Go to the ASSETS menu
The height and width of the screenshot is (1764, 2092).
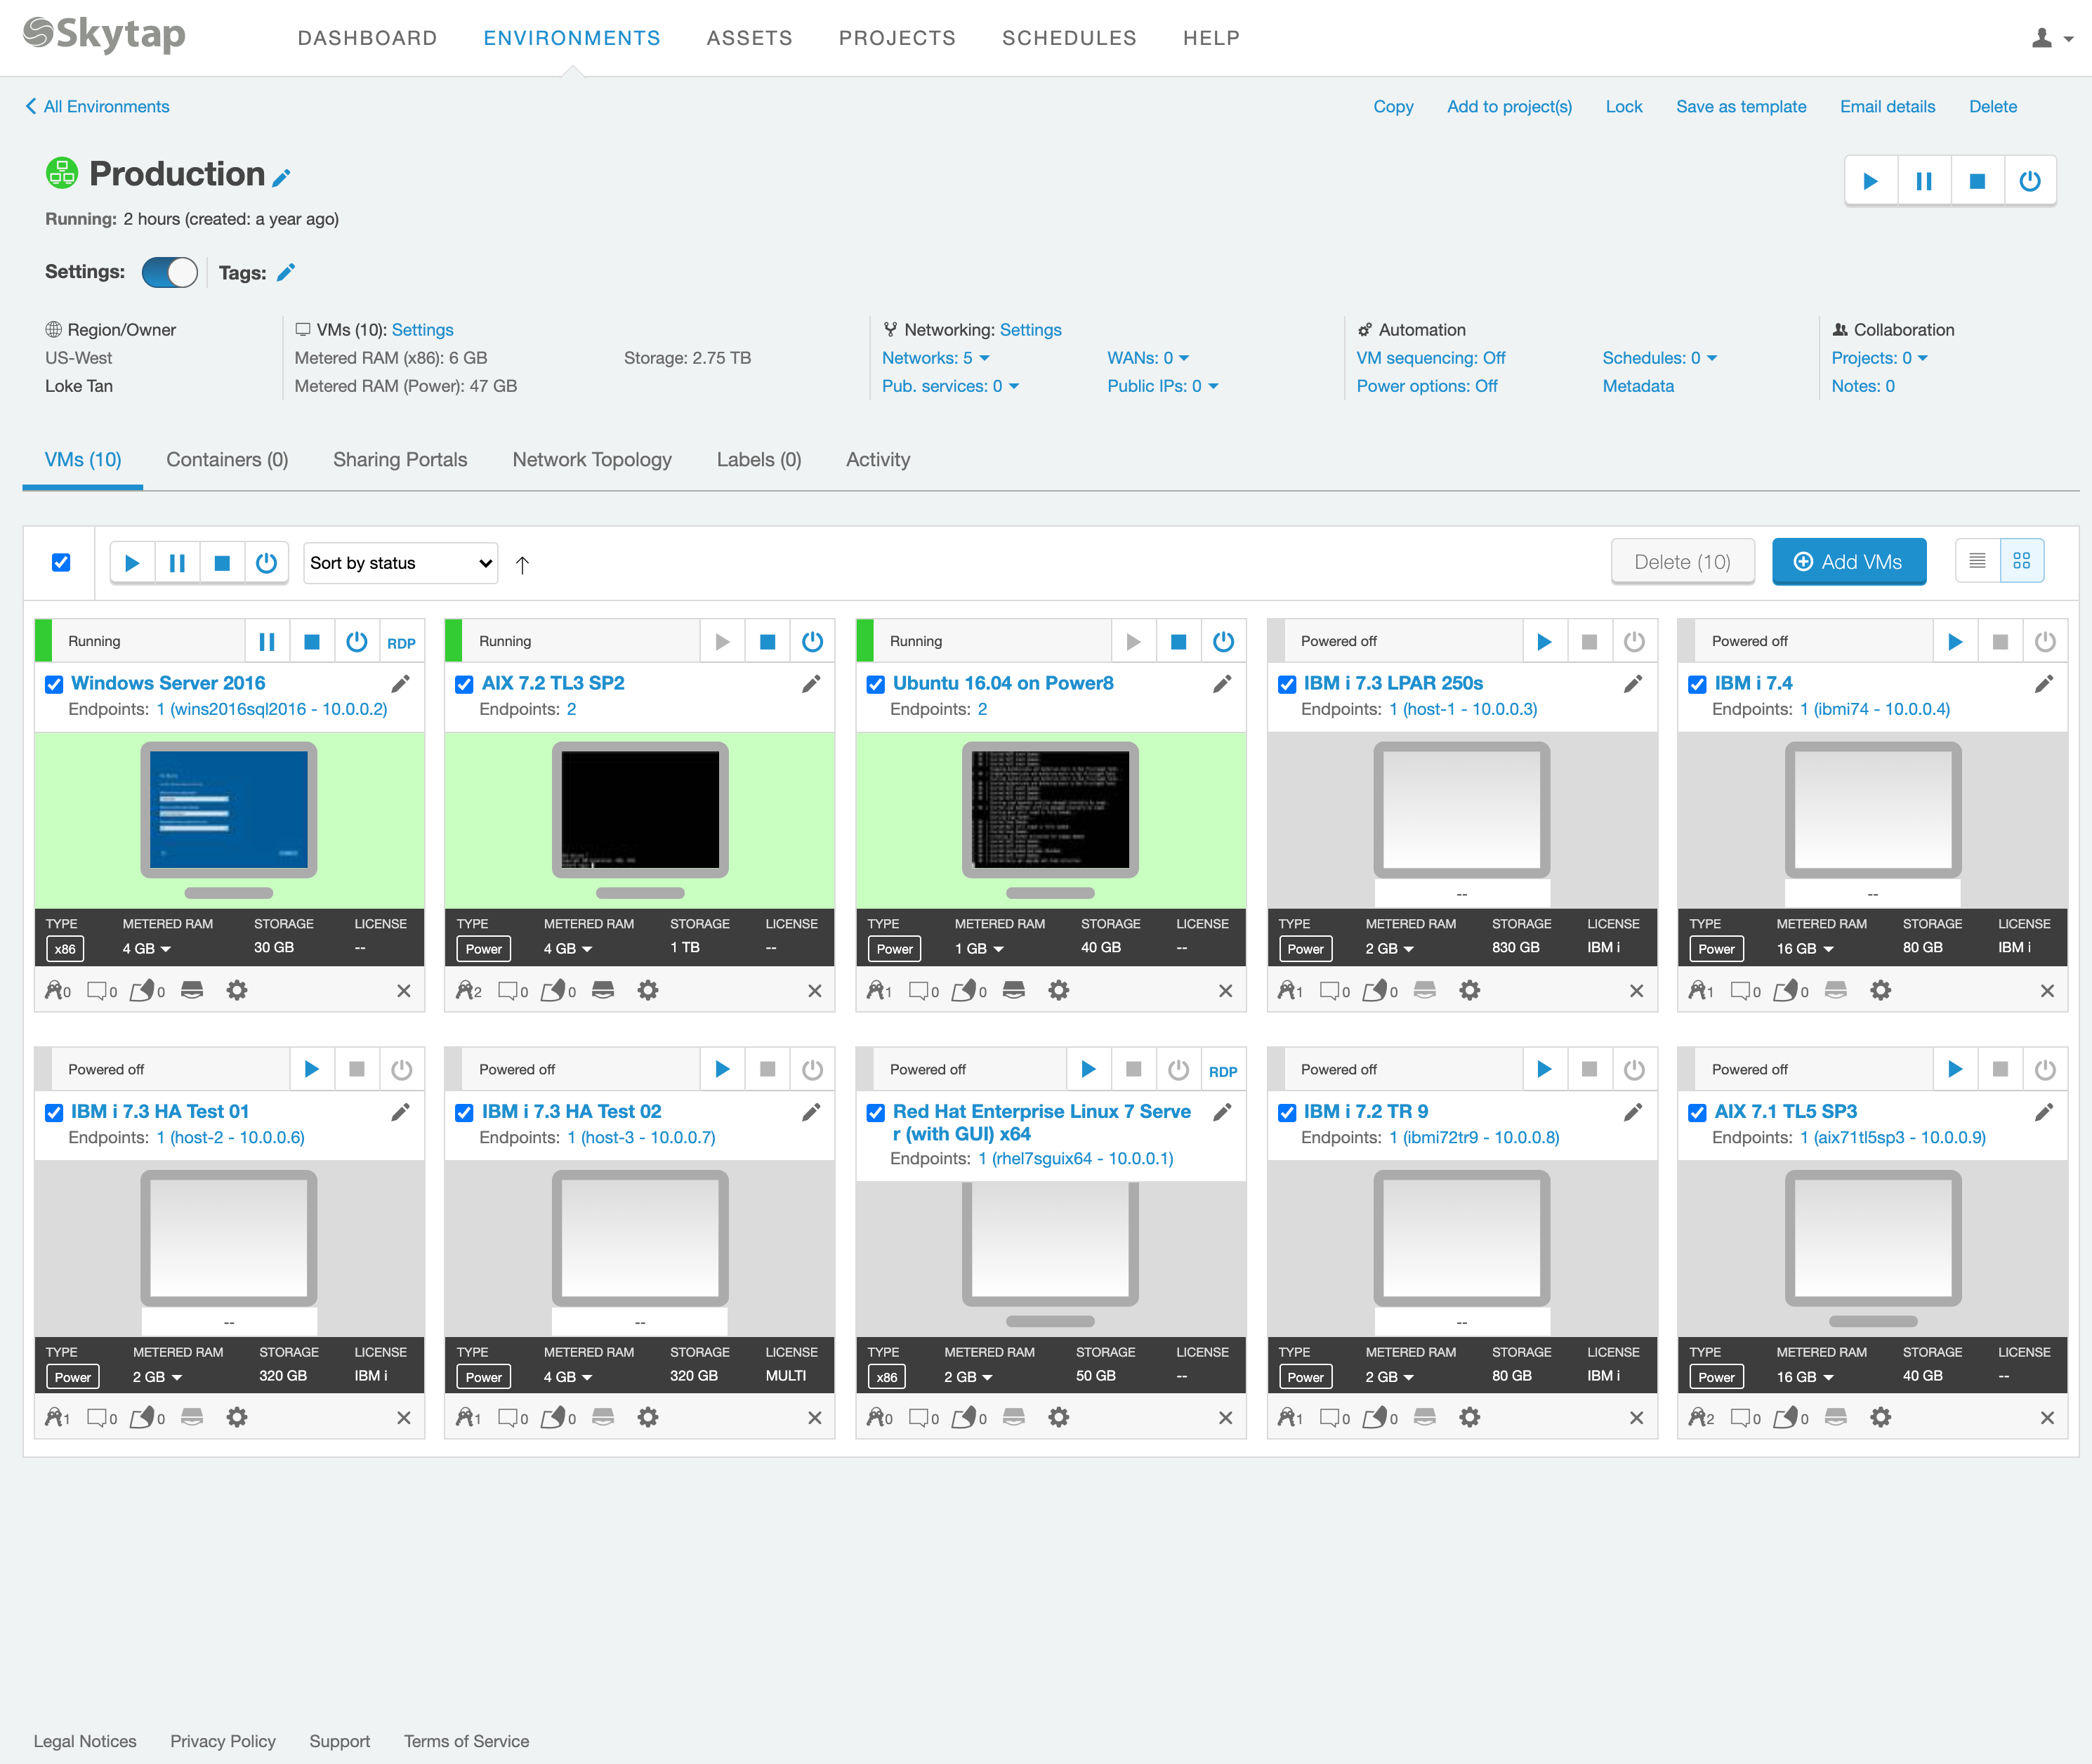point(749,38)
